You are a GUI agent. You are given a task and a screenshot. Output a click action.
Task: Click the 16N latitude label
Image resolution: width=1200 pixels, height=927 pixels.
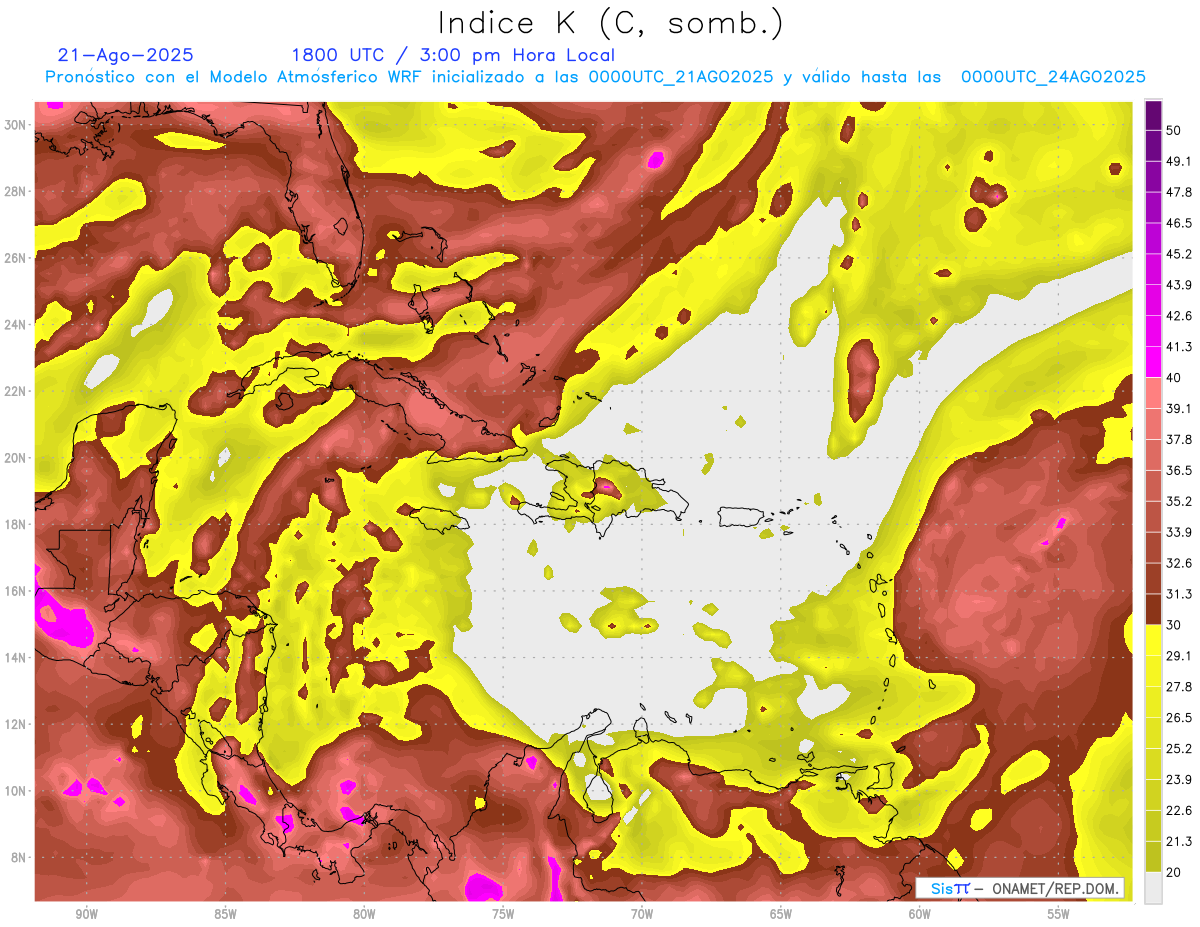17,591
